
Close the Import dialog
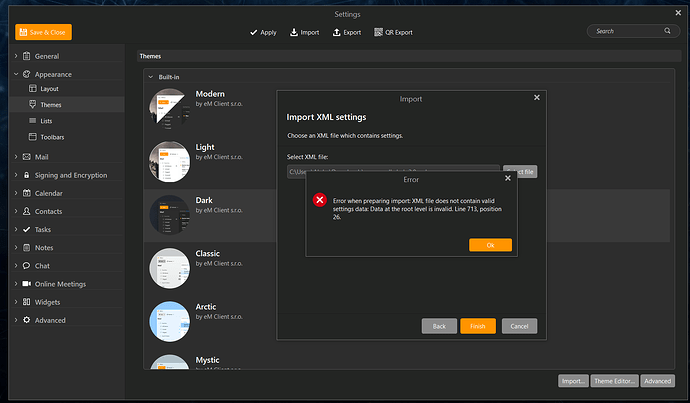pyautogui.click(x=537, y=98)
